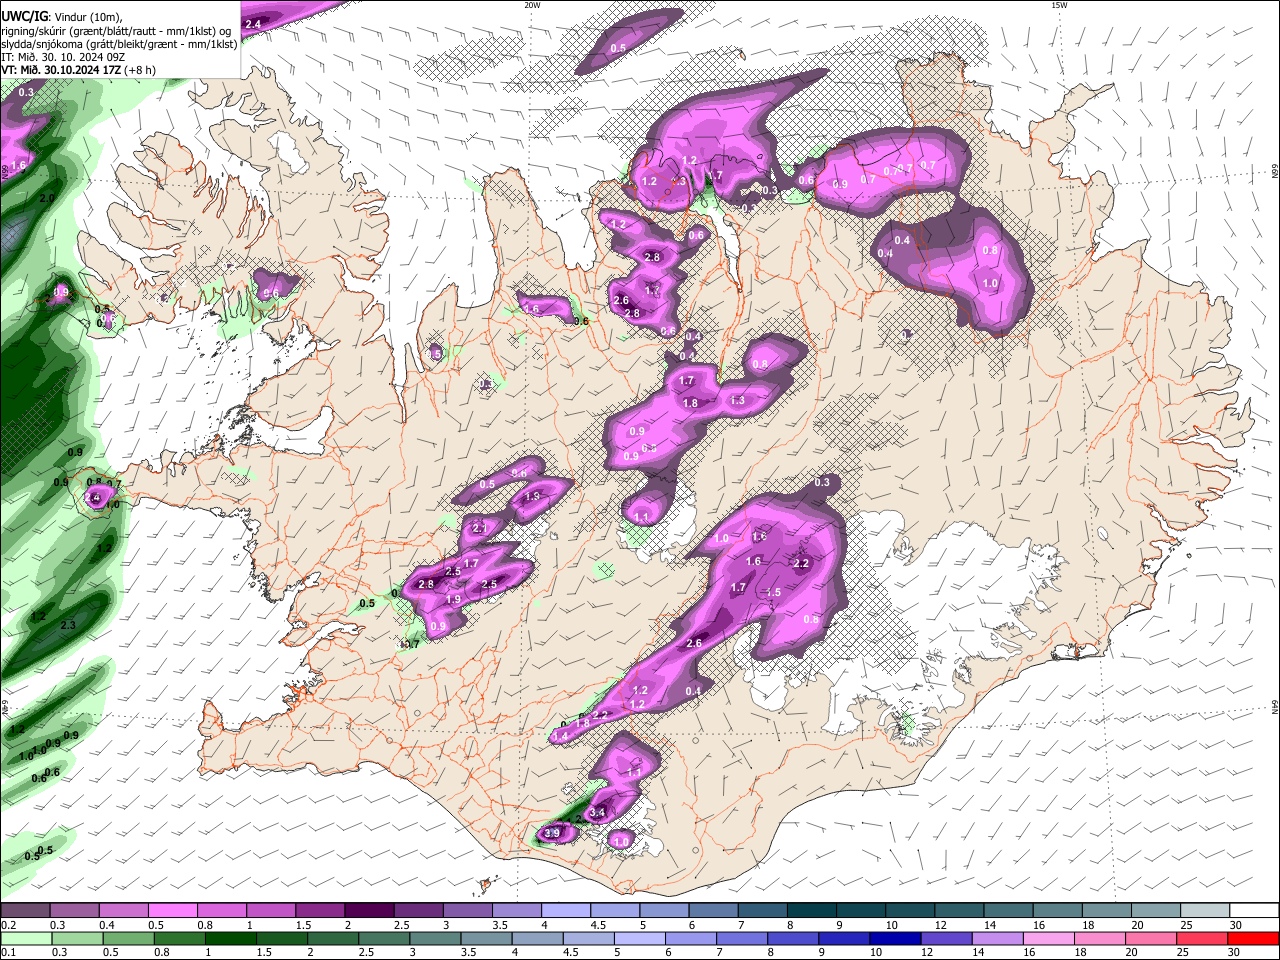The image size is (1280, 960).
Task: Click the 0.2 tick label under the purple scale
Action: (x=8, y=925)
